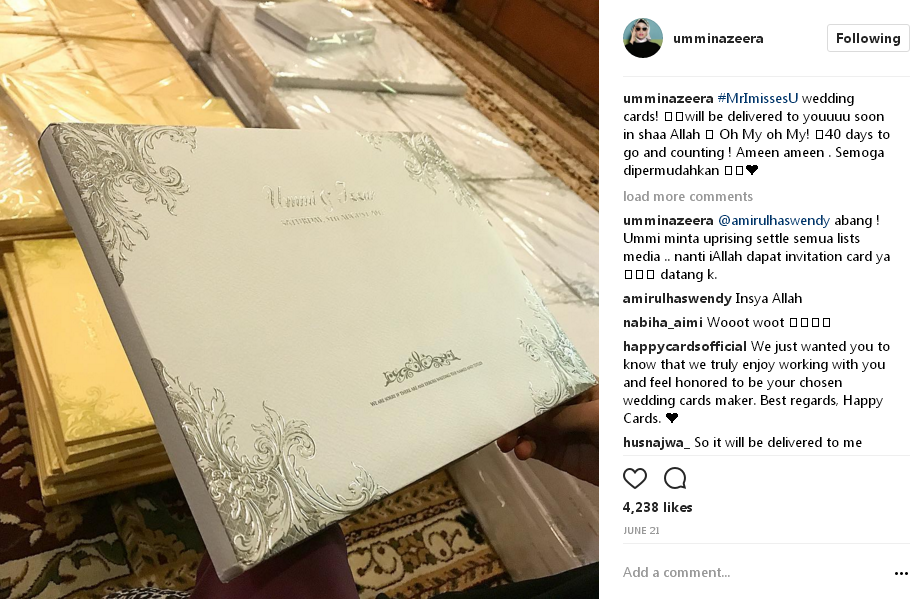
Task: Click umminazeera username in the reply comment
Action: (668, 220)
